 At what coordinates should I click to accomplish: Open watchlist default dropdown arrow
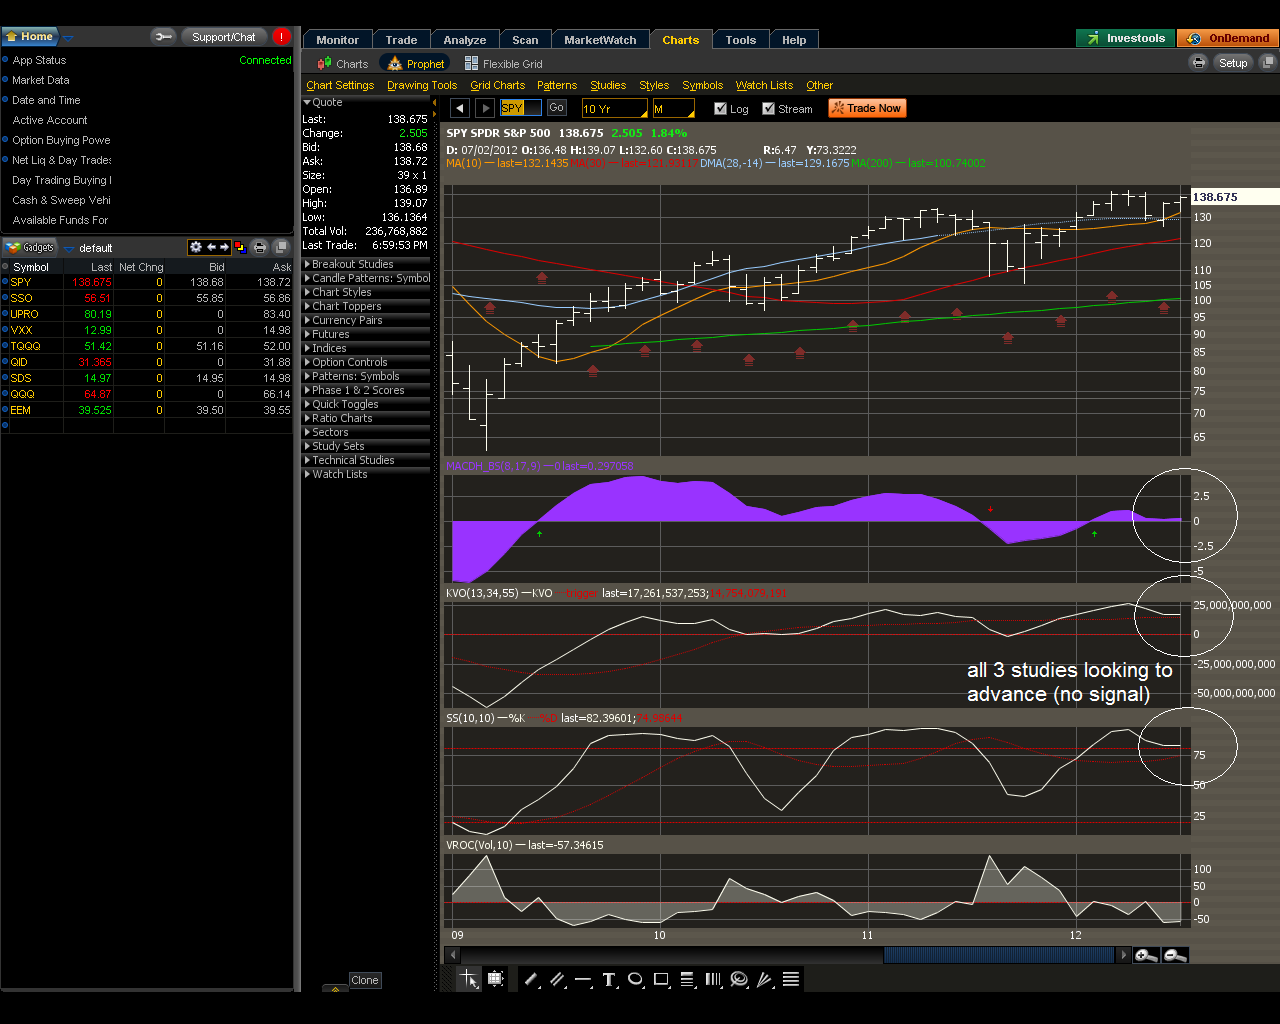click(x=69, y=248)
